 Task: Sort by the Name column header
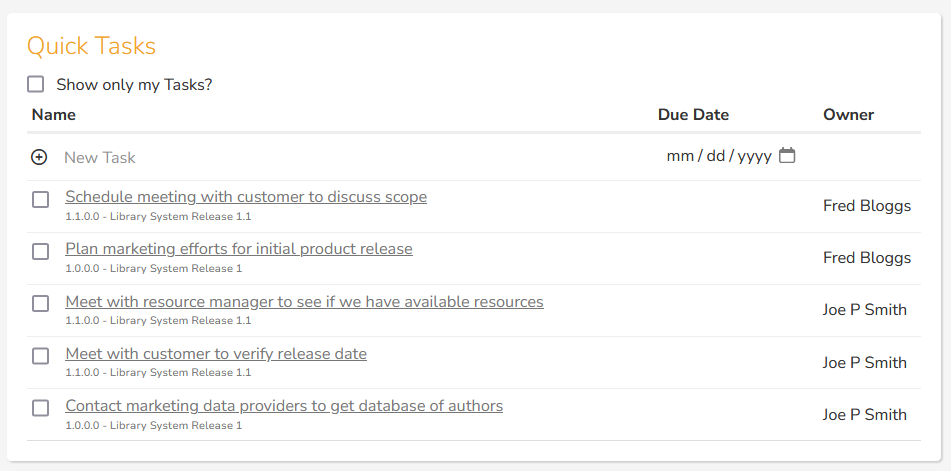click(x=54, y=115)
